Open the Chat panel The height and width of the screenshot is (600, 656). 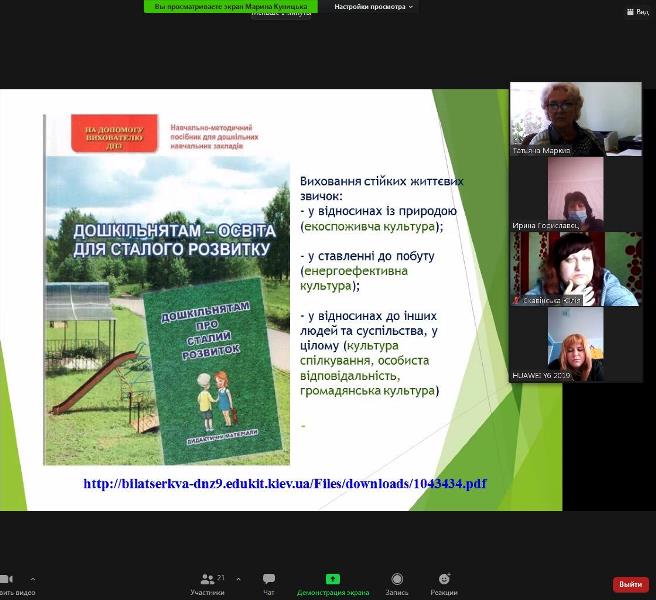268,580
